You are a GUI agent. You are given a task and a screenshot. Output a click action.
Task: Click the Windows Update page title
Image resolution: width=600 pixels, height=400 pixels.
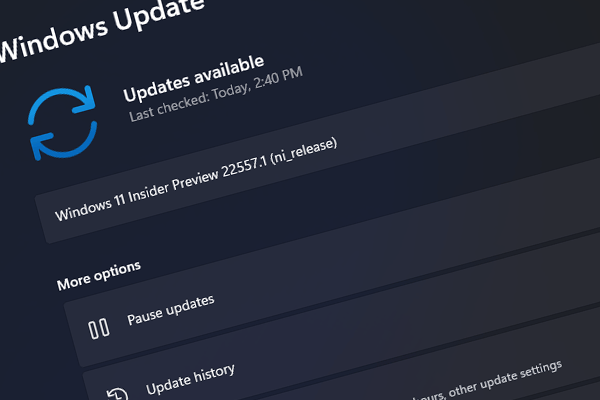tap(100, 29)
